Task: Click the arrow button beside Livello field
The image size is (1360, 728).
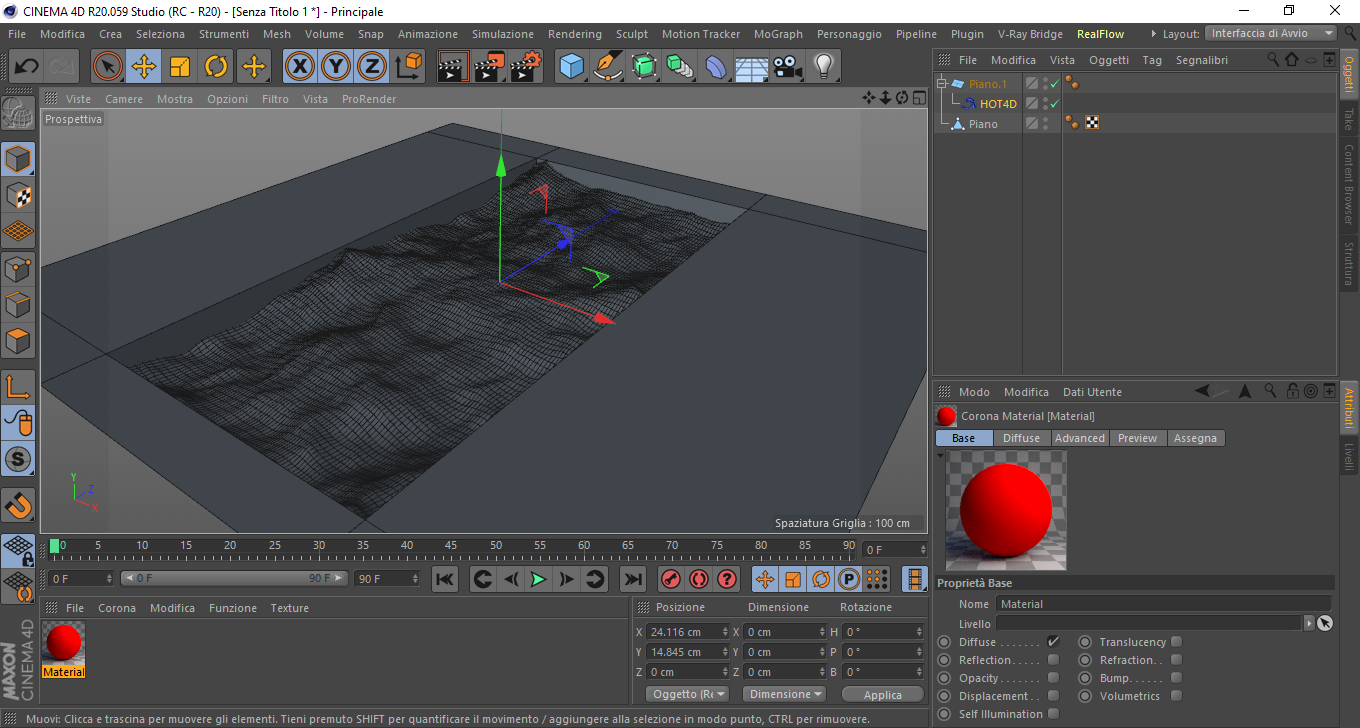Action: [1309, 623]
